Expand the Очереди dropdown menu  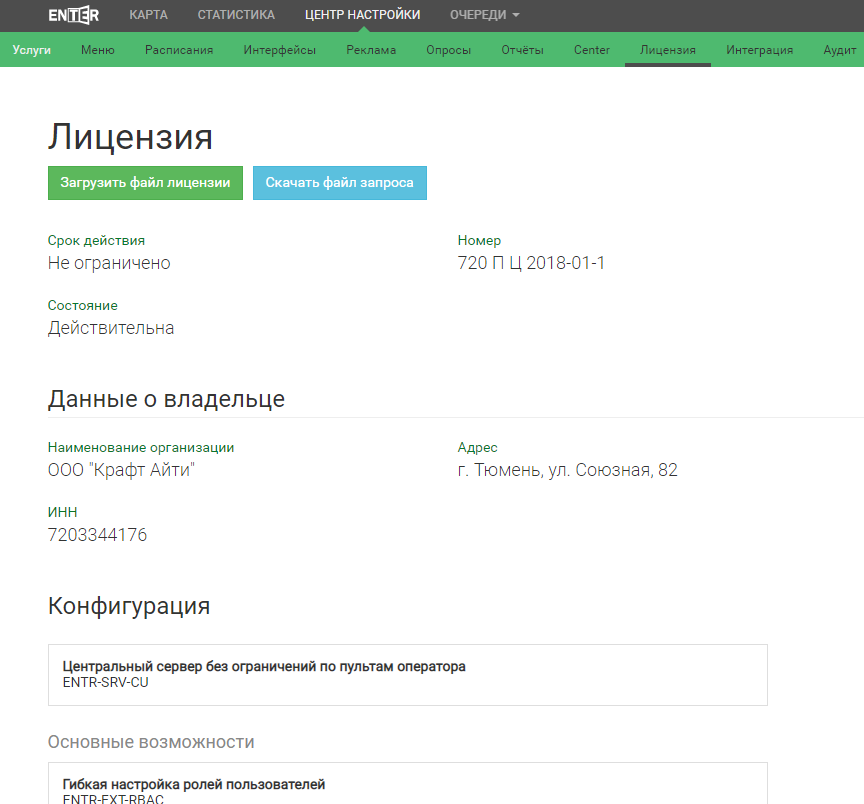coord(484,15)
